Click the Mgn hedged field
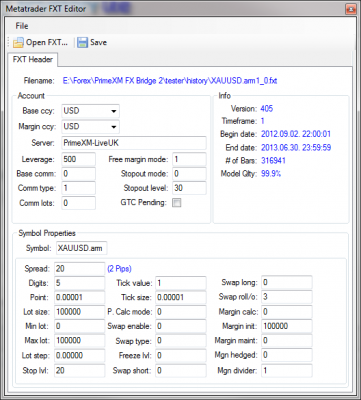Image resolution: width=361 pixels, height=400 pixels. tap(287, 355)
